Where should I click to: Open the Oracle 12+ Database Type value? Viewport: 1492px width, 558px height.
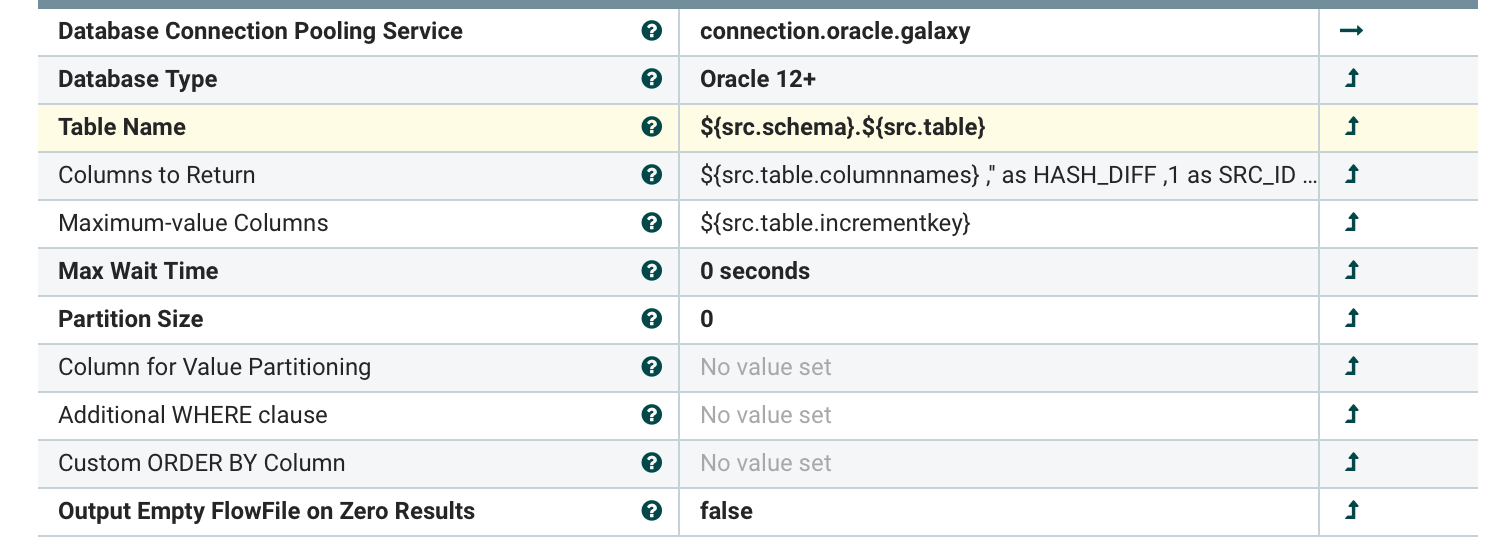click(999, 79)
